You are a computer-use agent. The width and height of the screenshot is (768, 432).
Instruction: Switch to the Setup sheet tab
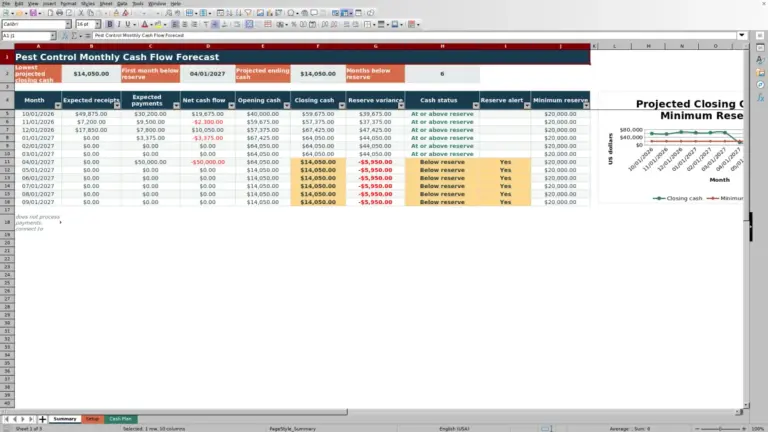[93, 419]
